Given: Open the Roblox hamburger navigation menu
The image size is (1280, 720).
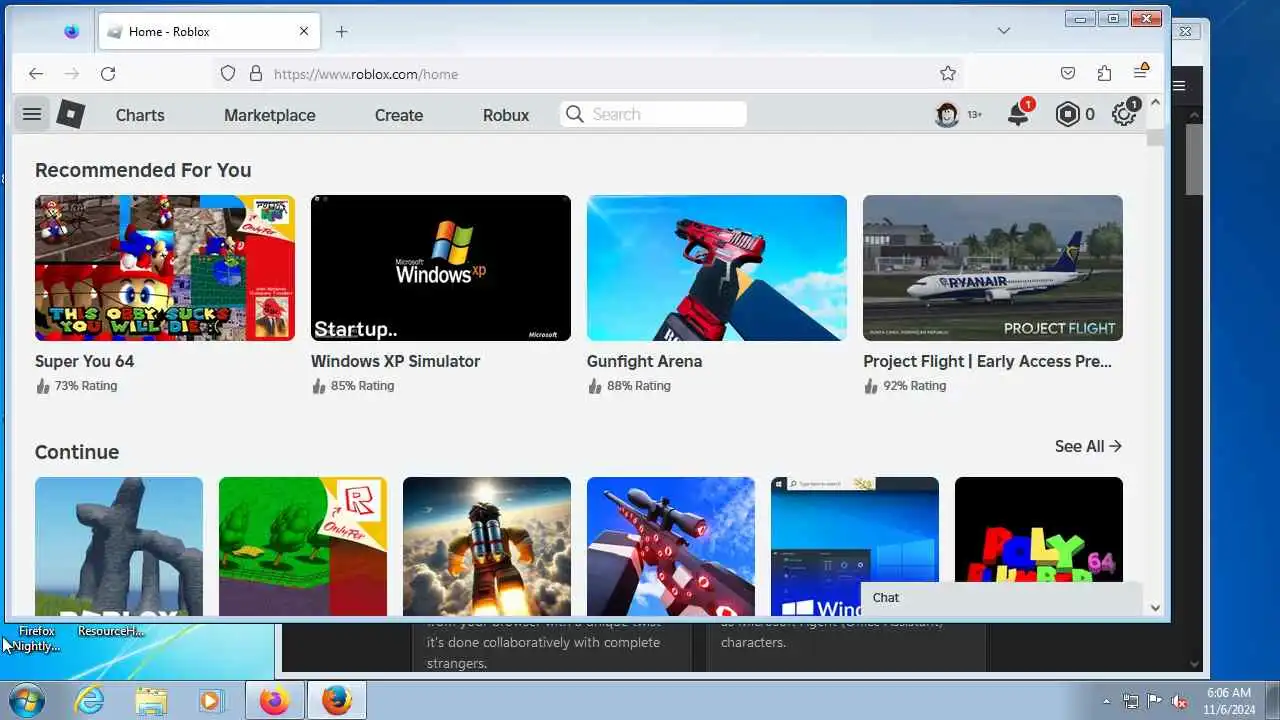Looking at the screenshot, I should 32,114.
